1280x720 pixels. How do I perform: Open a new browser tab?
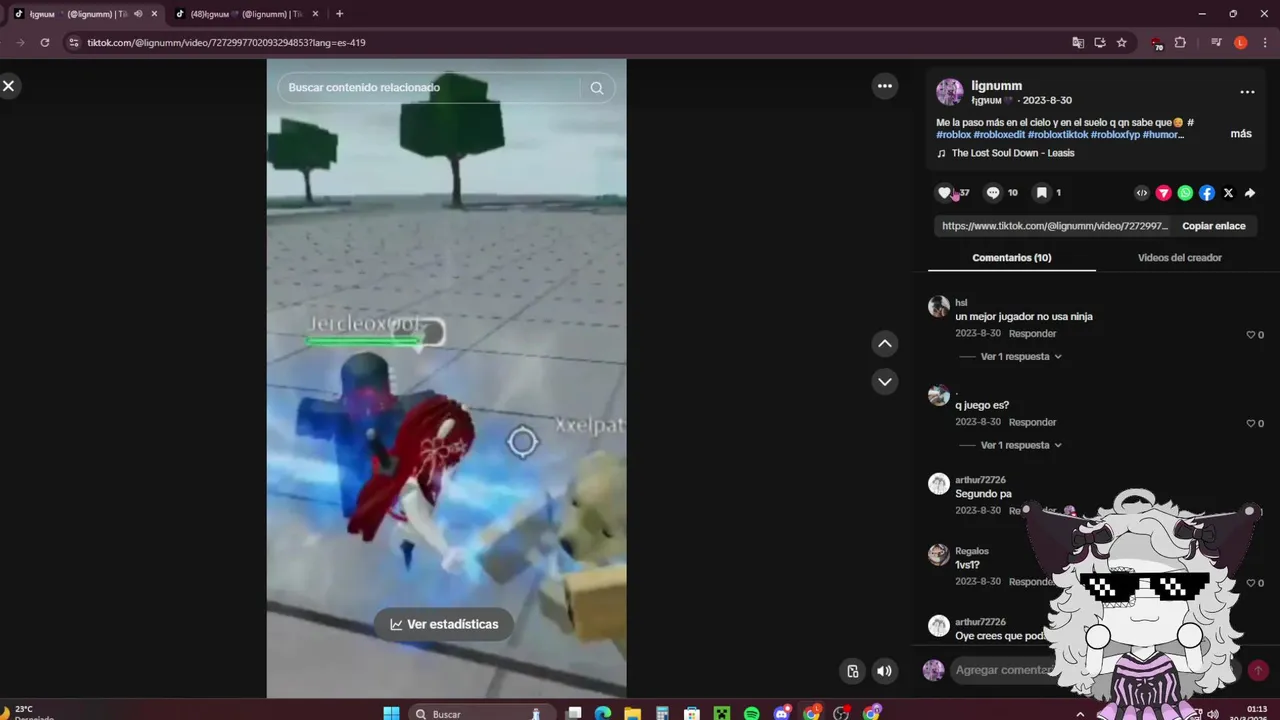(x=339, y=14)
